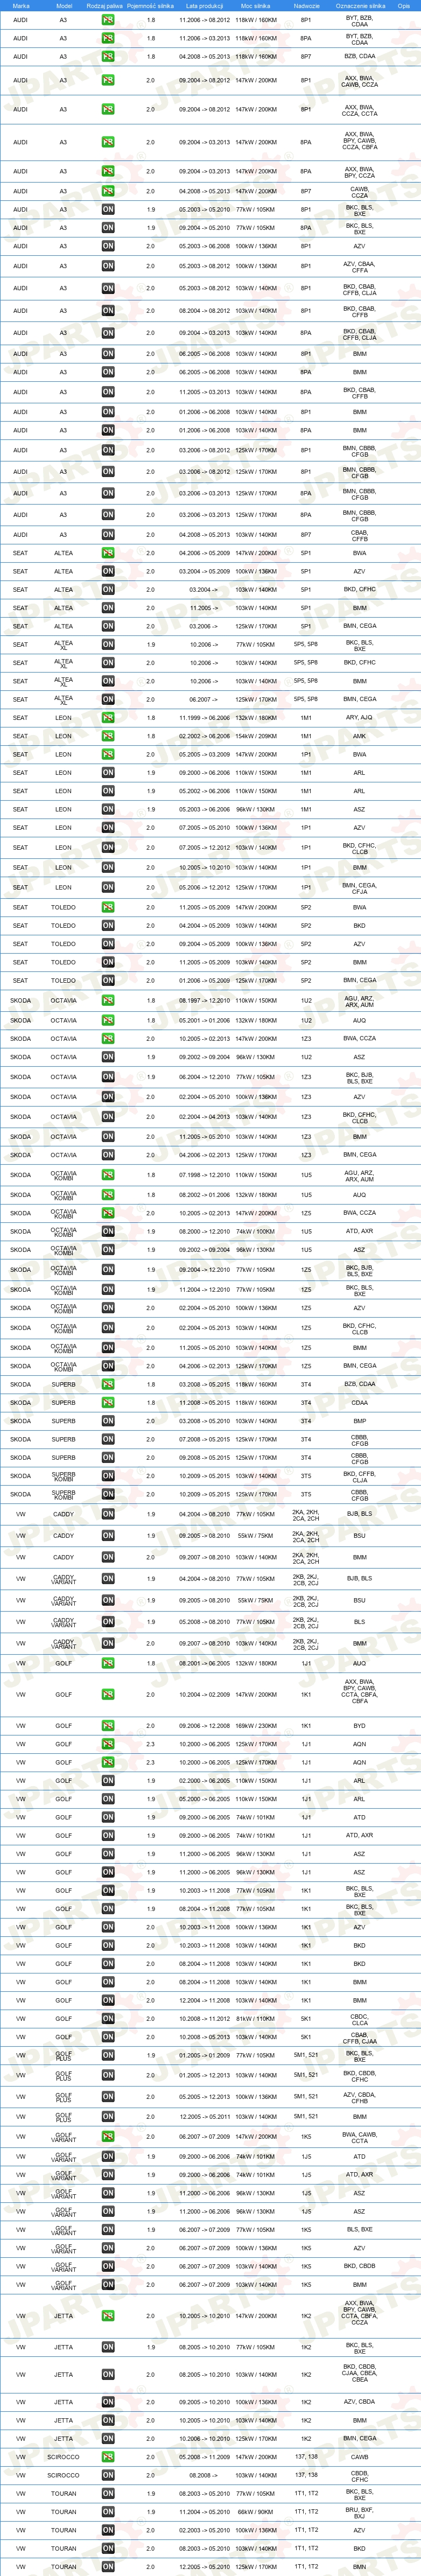Click petrol icon for Seat Leon ARY, AJQ
The height and width of the screenshot is (2576, 421).
[x=108, y=718]
